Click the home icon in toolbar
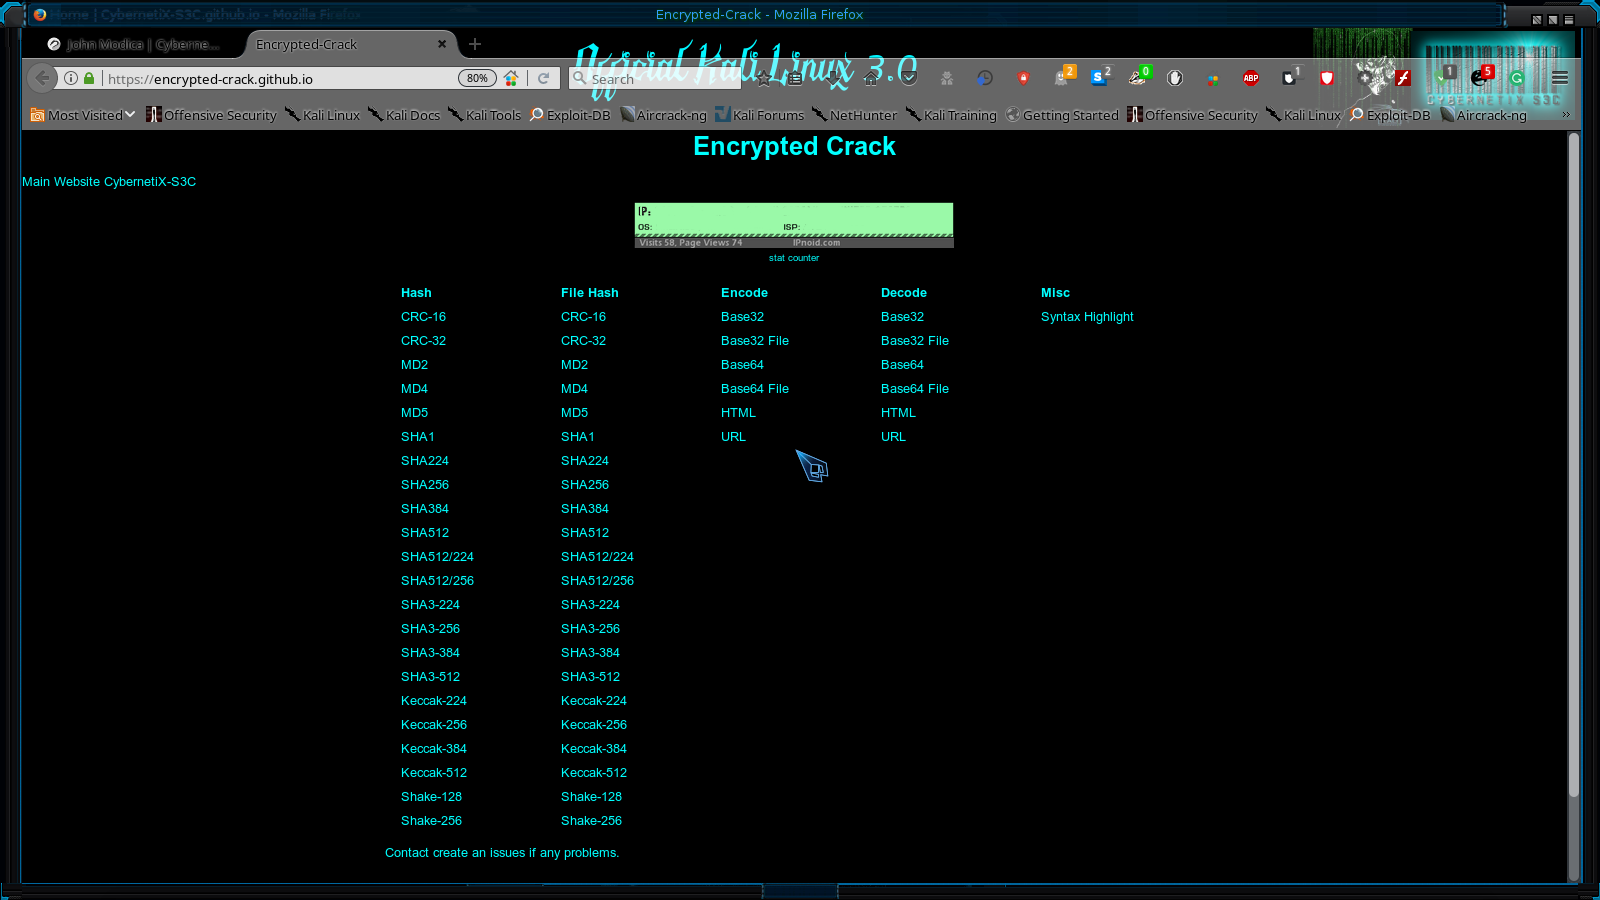 click(870, 78)
